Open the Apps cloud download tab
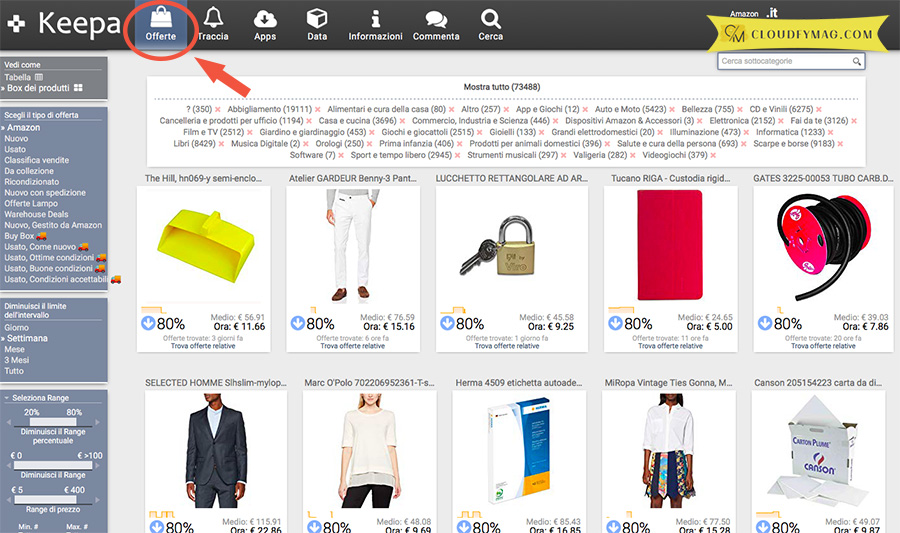The image size is (900, 533). tap(265, 24)
